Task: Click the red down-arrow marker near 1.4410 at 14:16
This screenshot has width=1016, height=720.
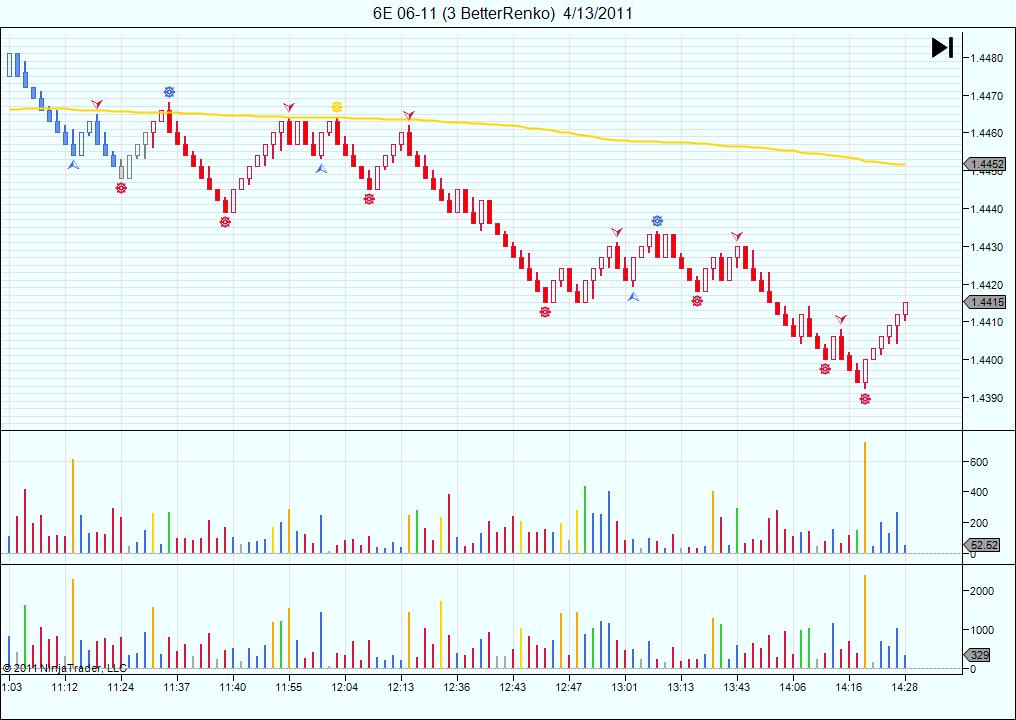Action: click(x=840, y=319)
